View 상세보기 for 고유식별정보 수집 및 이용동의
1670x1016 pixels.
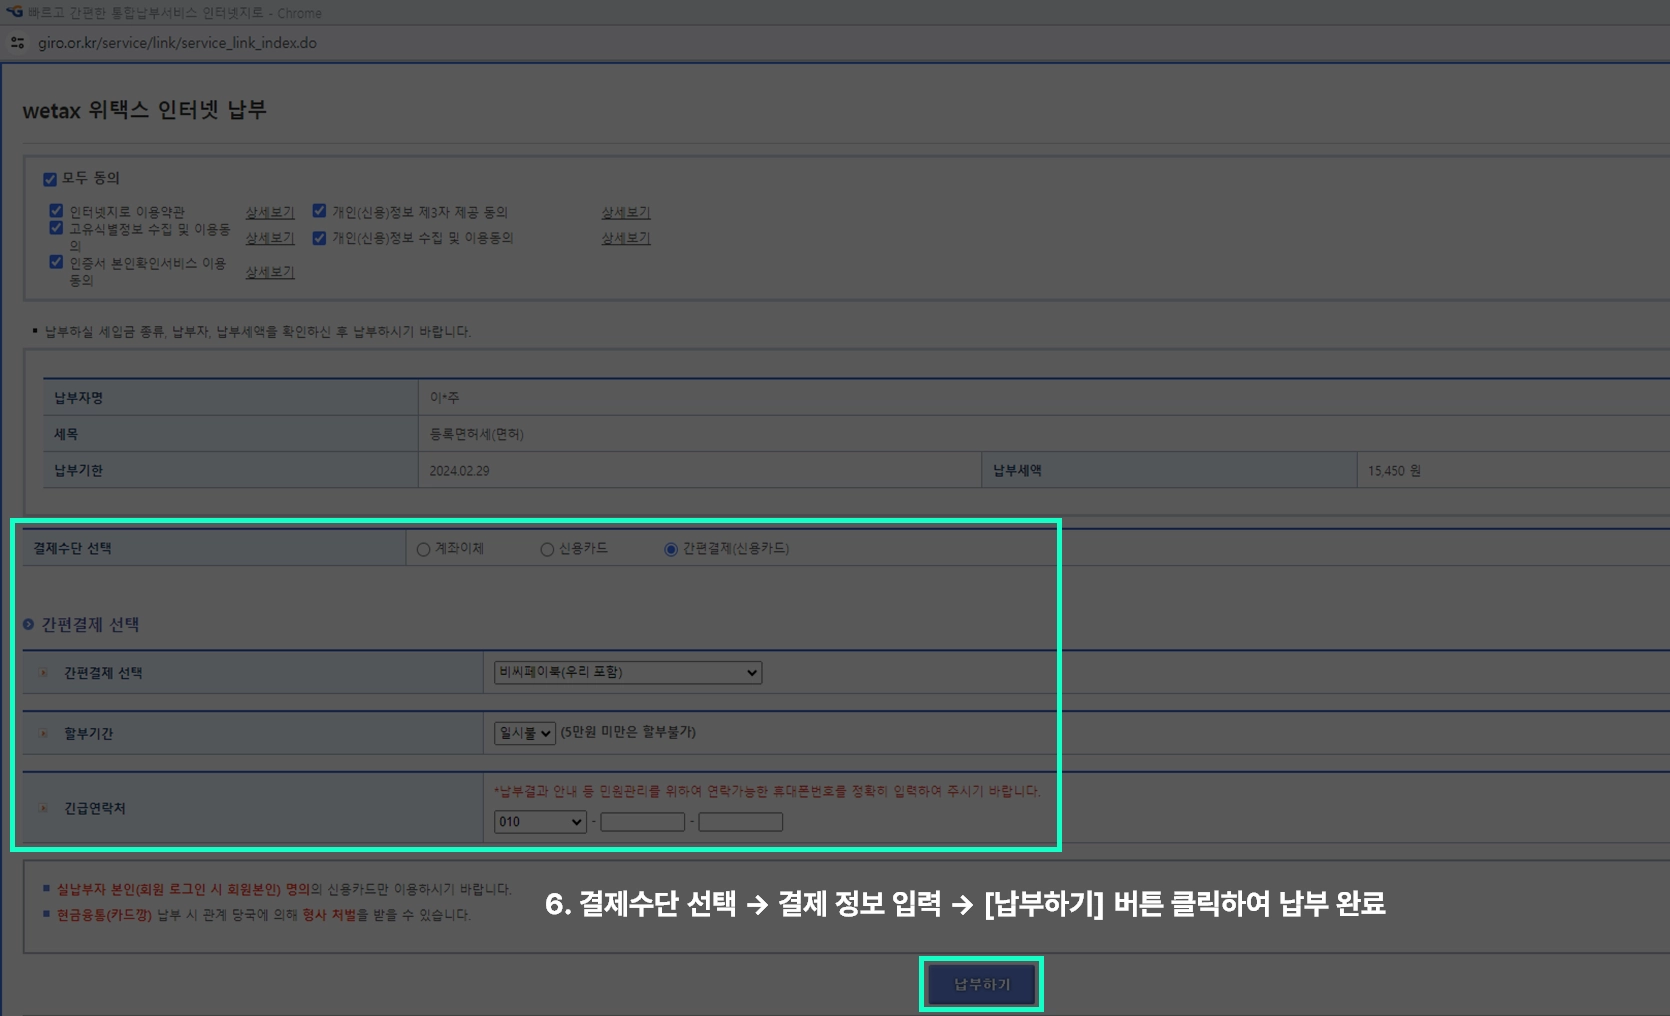click(270, 238)
